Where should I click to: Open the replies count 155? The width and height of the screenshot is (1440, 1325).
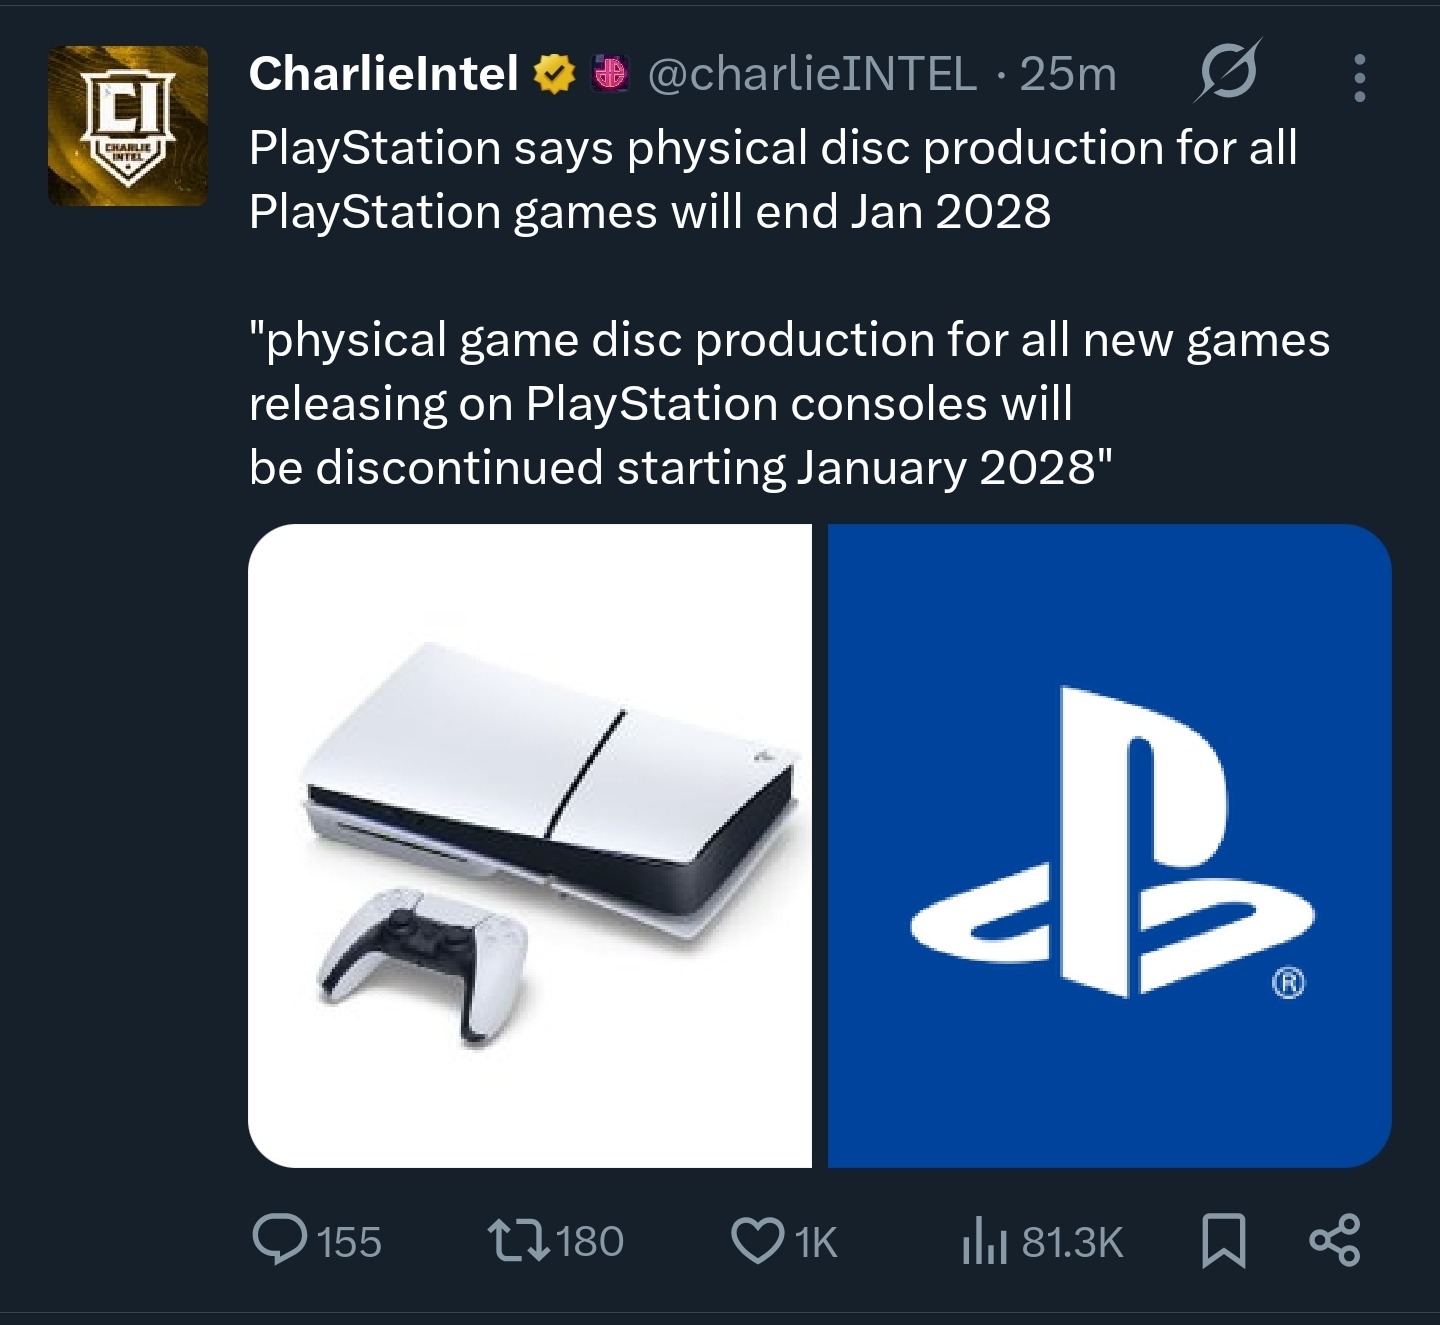point(349,1242)
